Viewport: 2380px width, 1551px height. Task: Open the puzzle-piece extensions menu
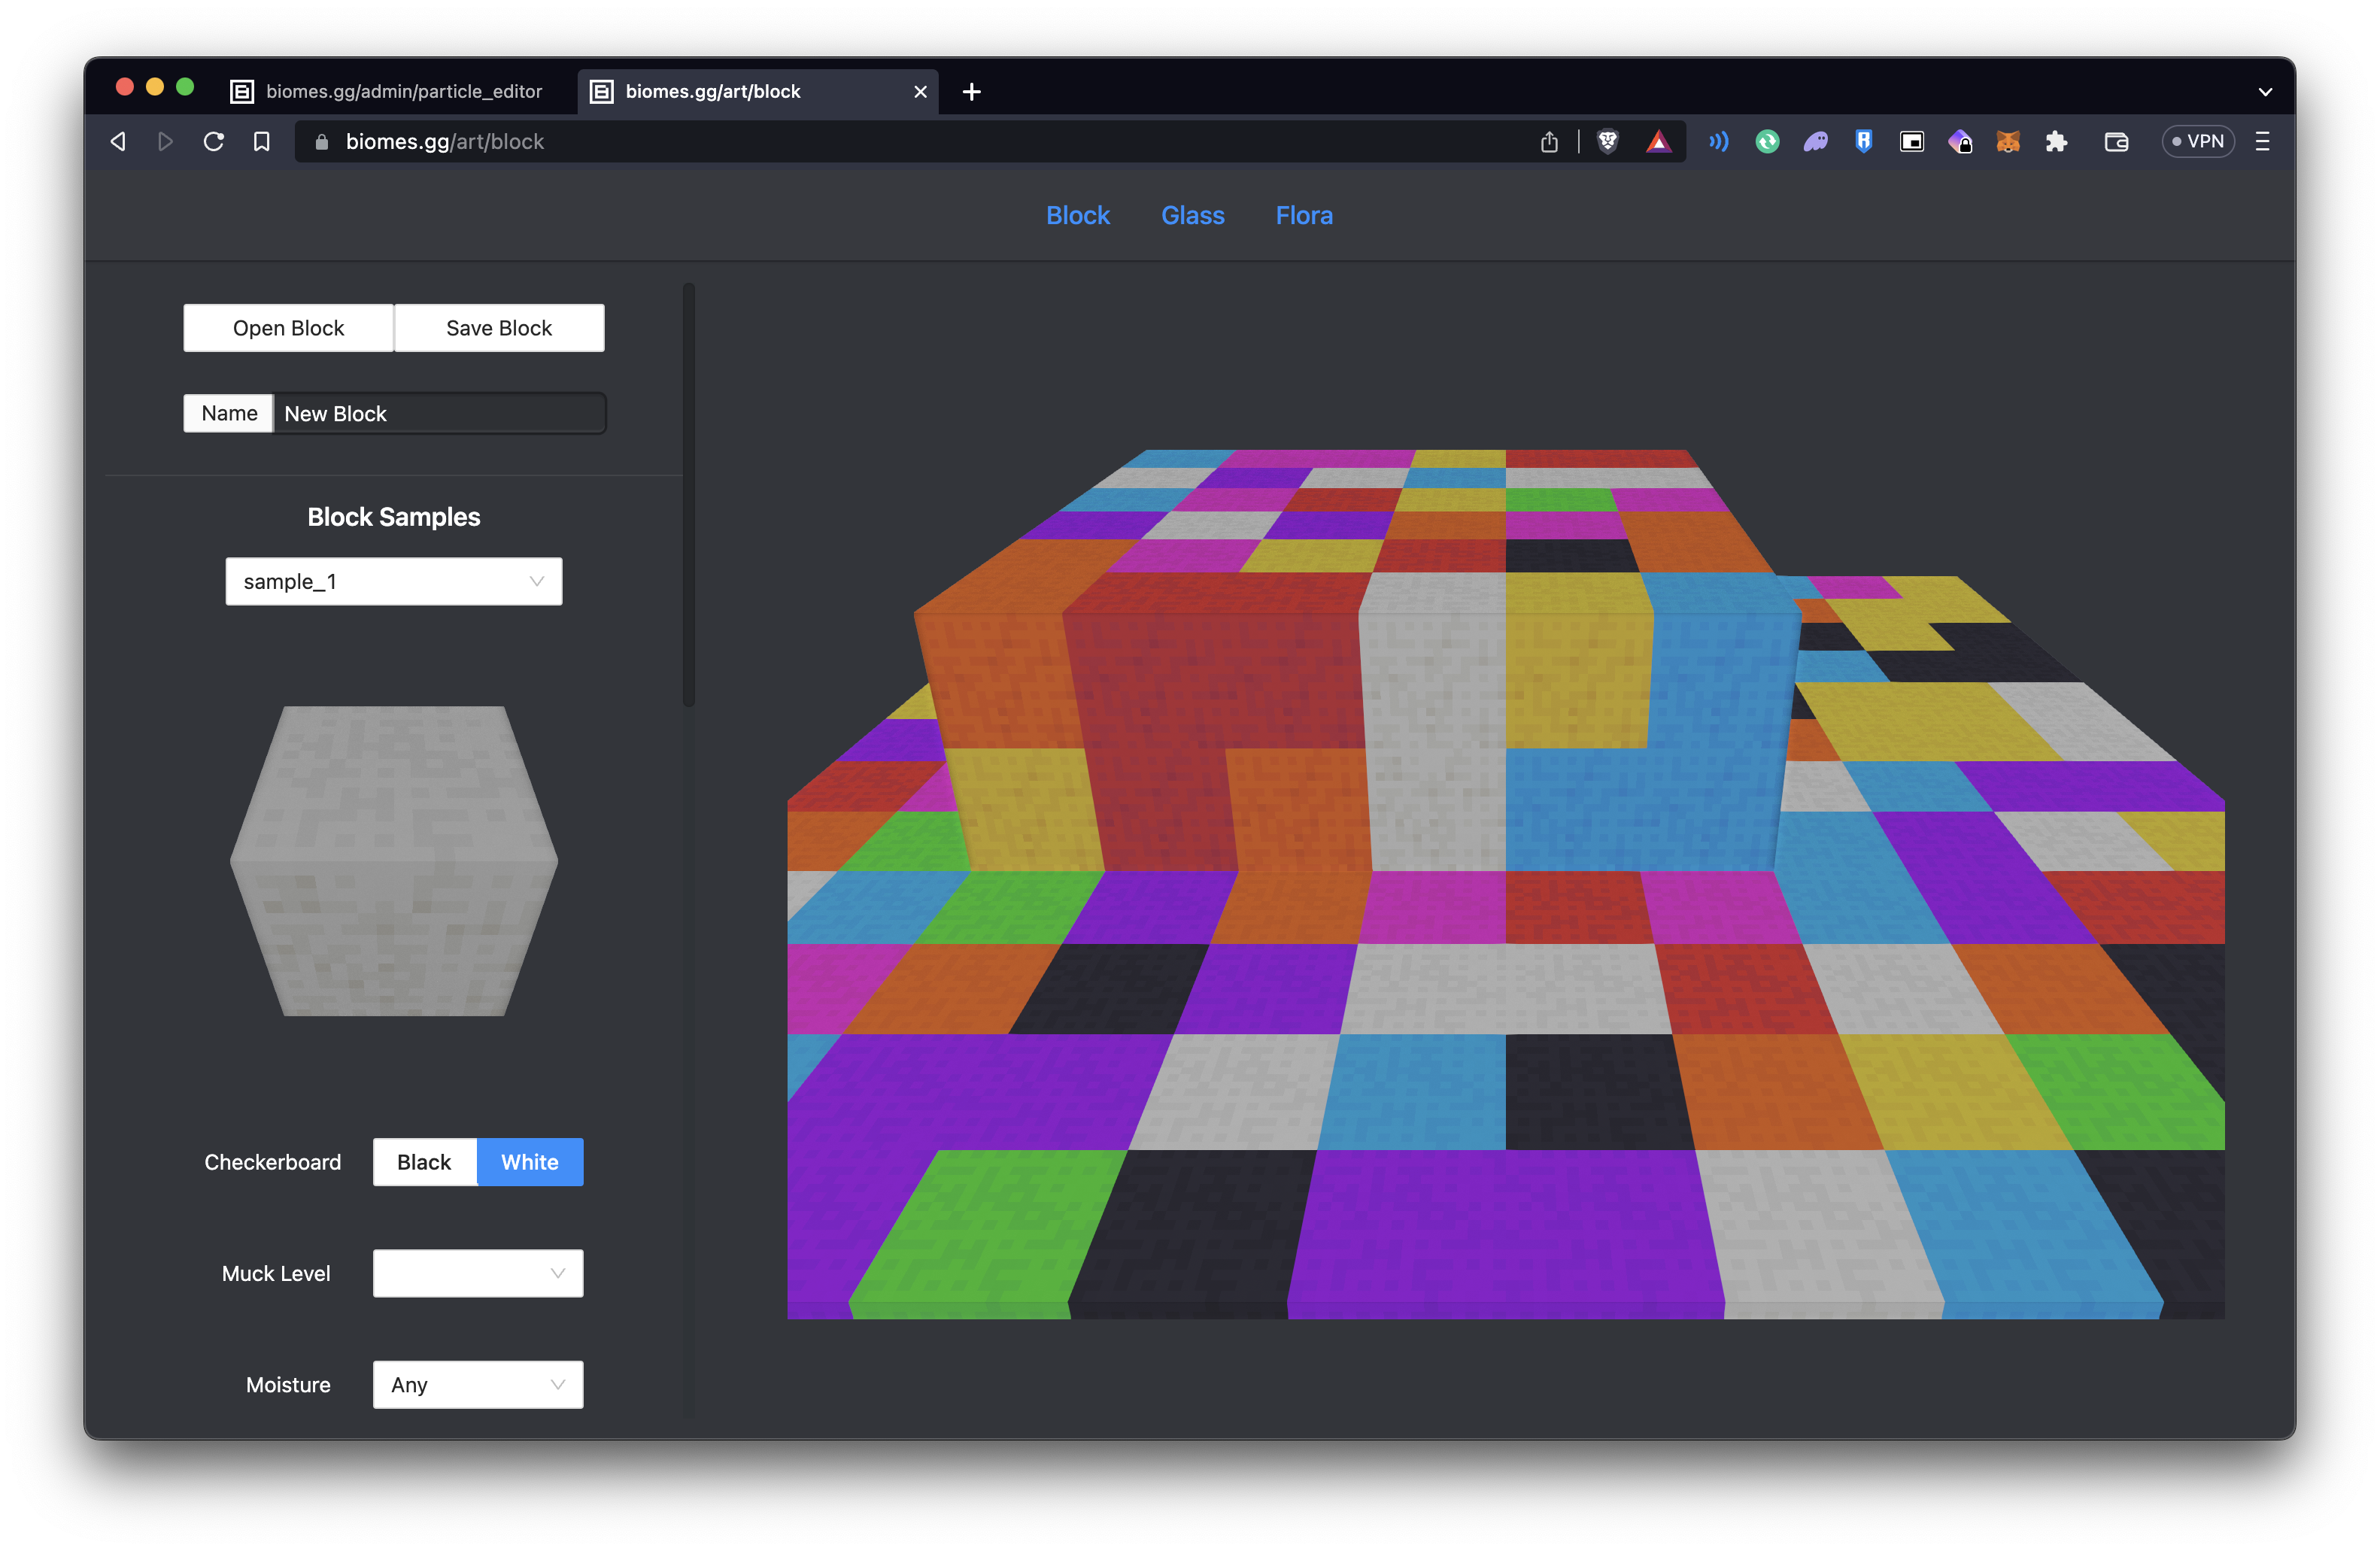tap(2056, 142)
